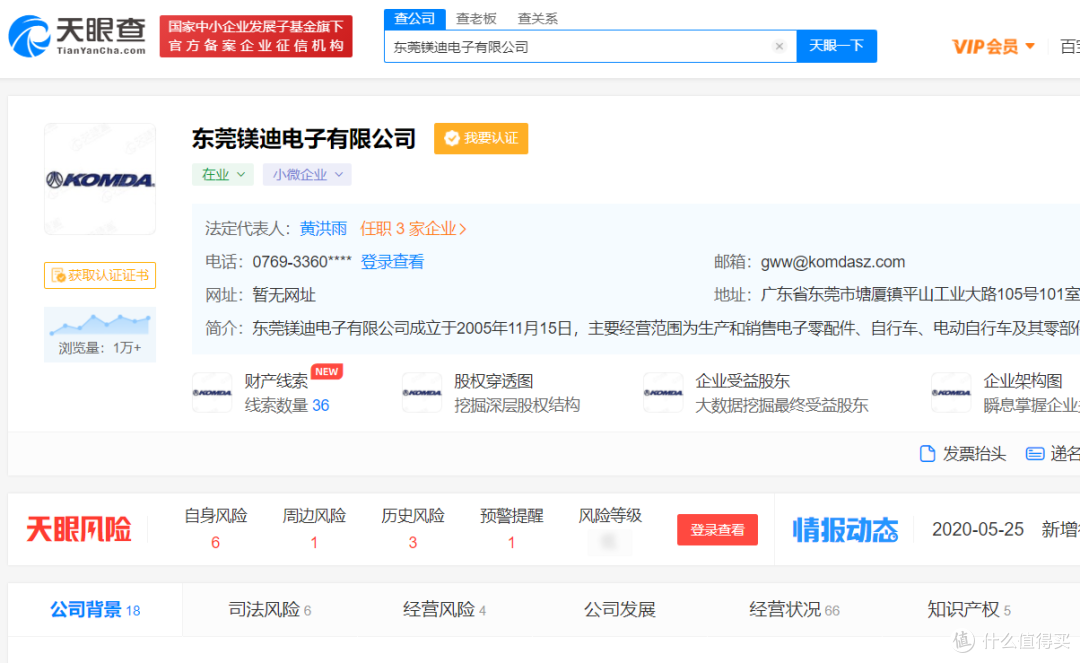This screenshot has height=663, width=1080.
Task: Click the 2020-05-25 news date
Action: point(978,529)
